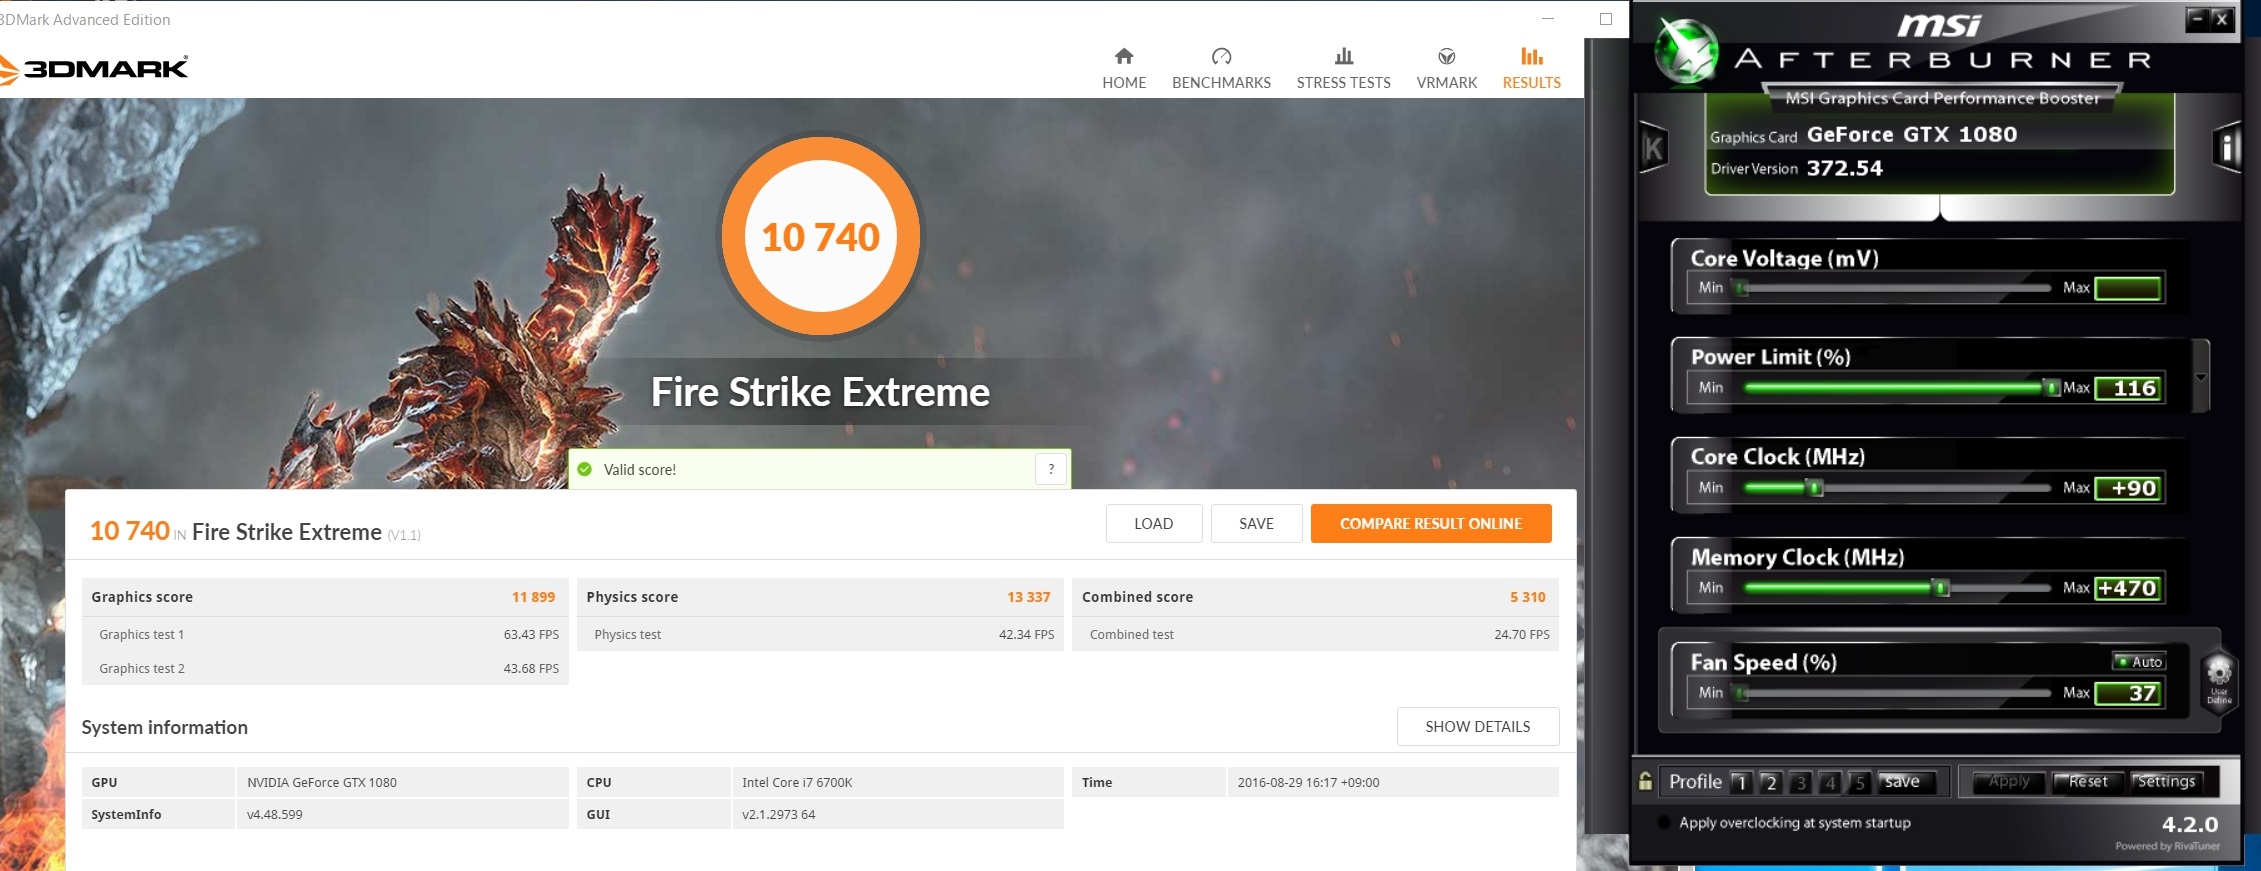This screenshot has width=2261, height=871.
Task: Click the MSI Afterburner jet logo
Action: (1686, 50)
